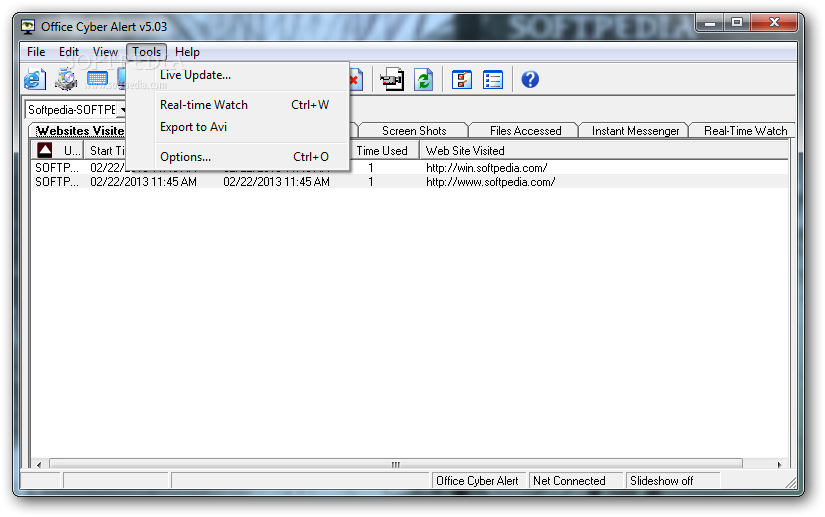Viewport: 825px width, 517px height.
Task: Minimize the Office Cyber Alert window
Action: click(x=710, y=23)
